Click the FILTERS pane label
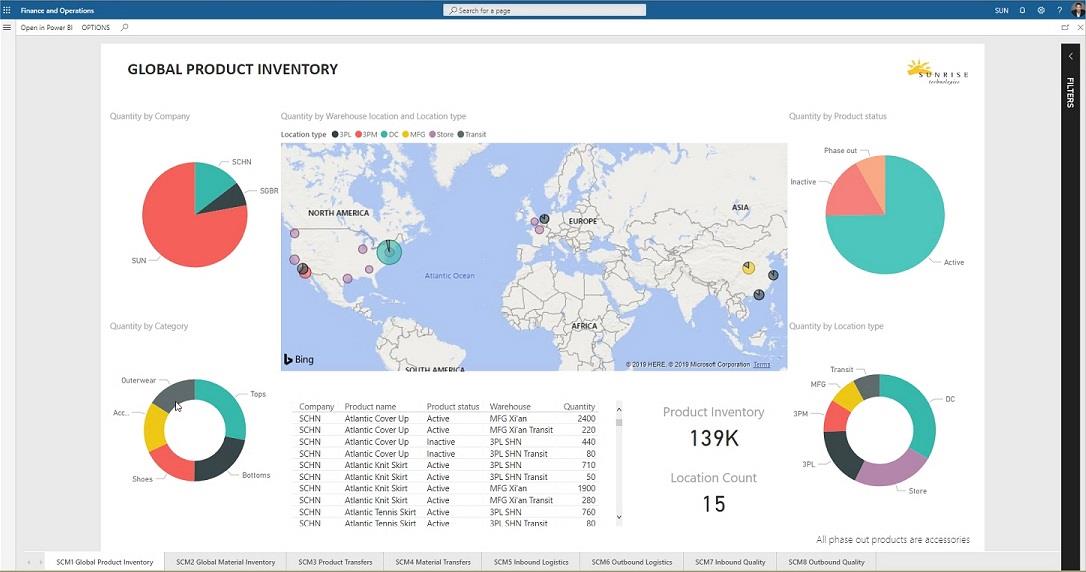Screen dimensions: 1086x572 click(1071, 92)
